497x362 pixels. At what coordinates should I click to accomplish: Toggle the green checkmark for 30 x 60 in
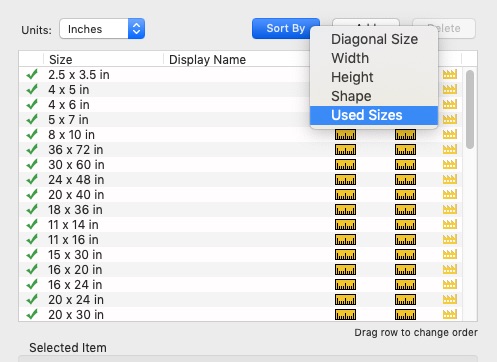click(x=32, y=164)
